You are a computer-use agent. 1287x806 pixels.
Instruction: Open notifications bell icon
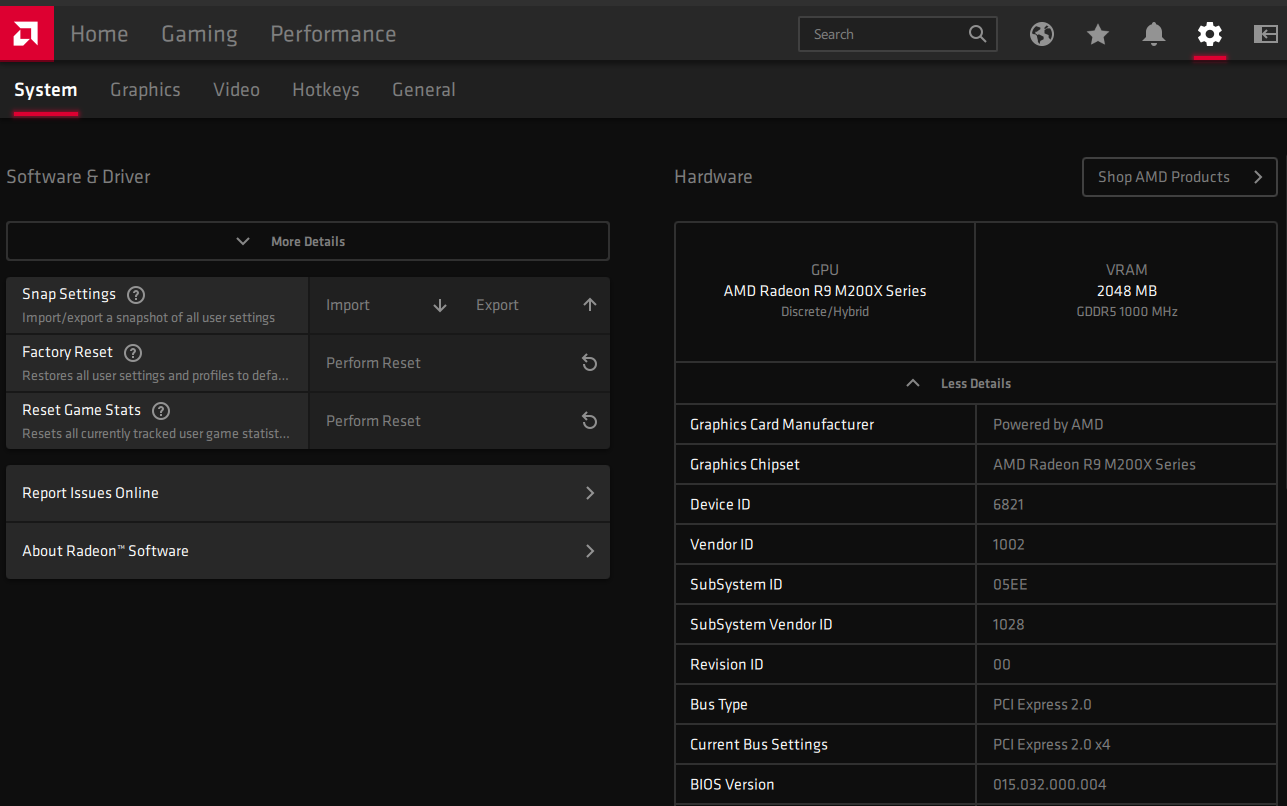tap(1154, 34)
